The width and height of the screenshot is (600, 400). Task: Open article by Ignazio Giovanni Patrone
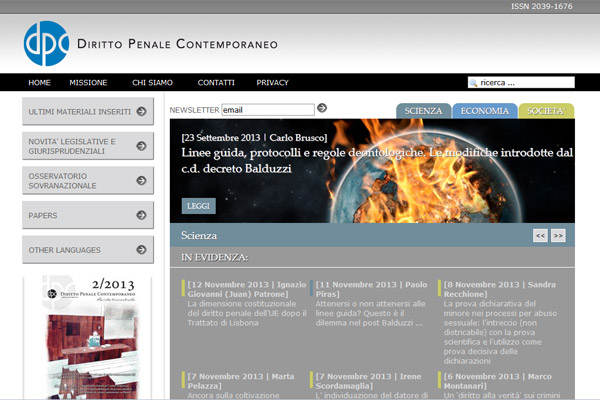click(246, 304)
